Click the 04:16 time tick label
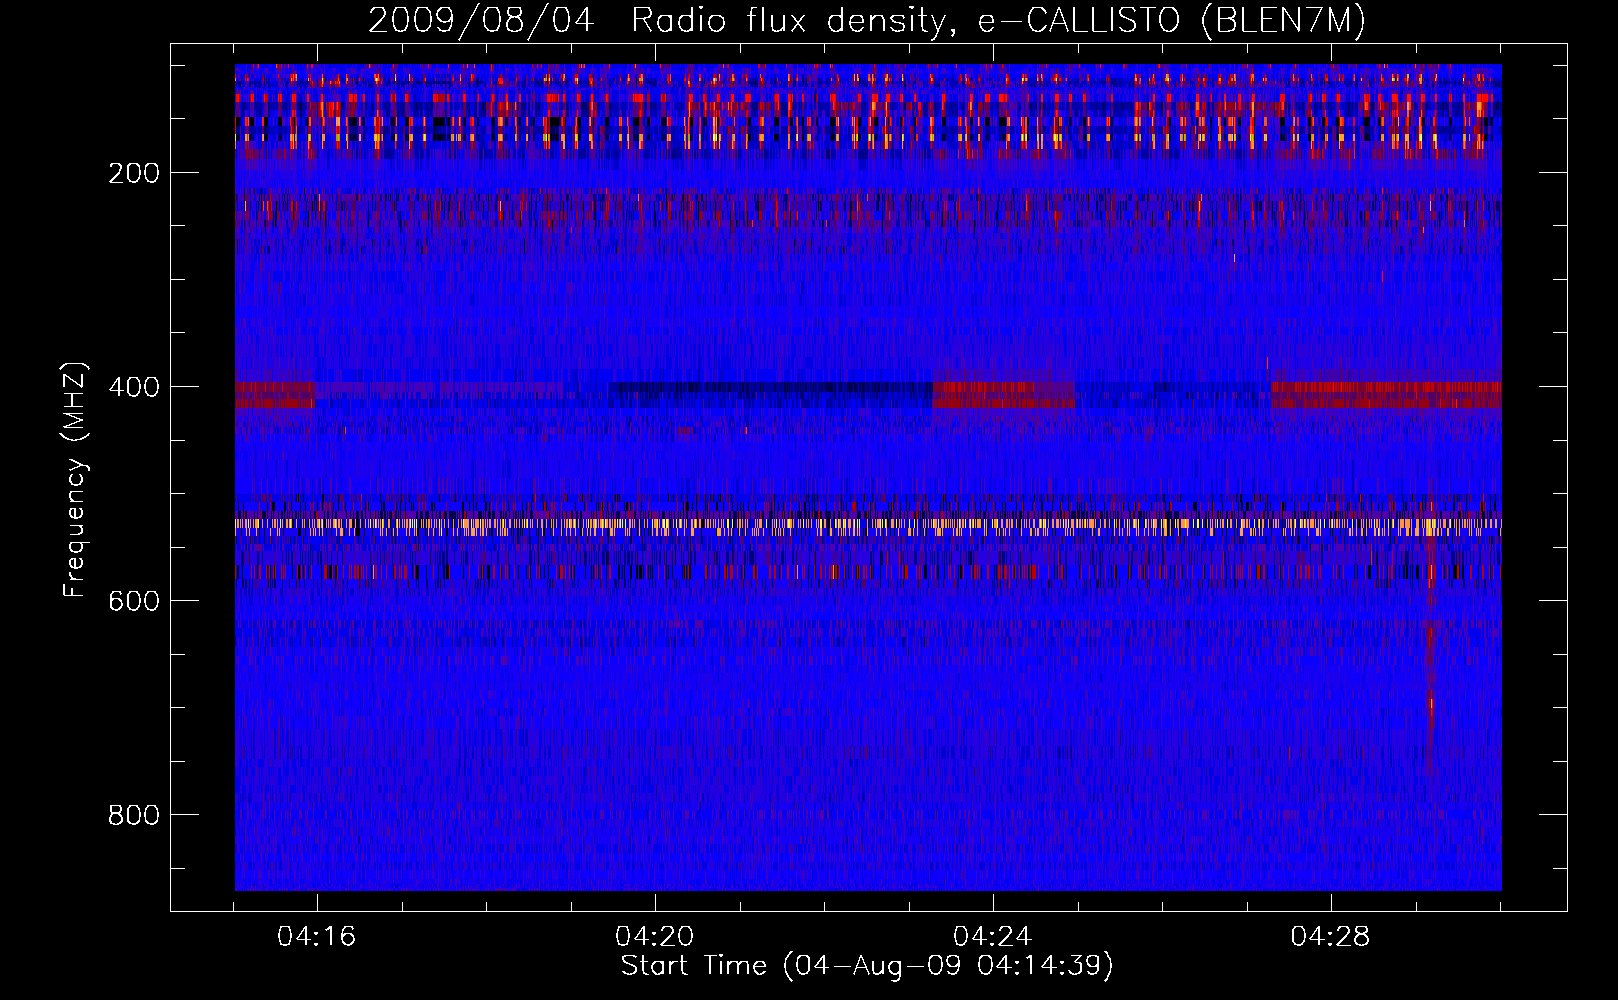 317,937
